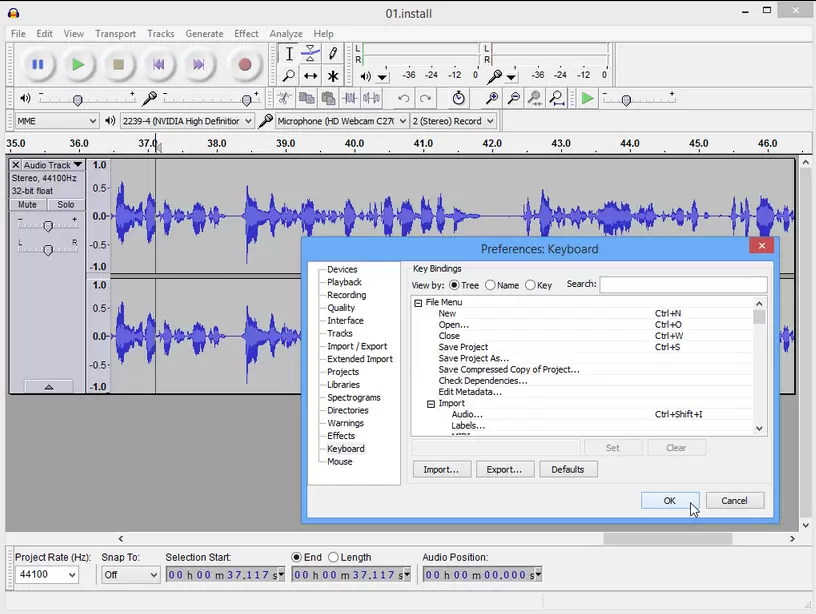Close the Audio Track with X
This screenshot has height=614, width=816.
(16, 165)
